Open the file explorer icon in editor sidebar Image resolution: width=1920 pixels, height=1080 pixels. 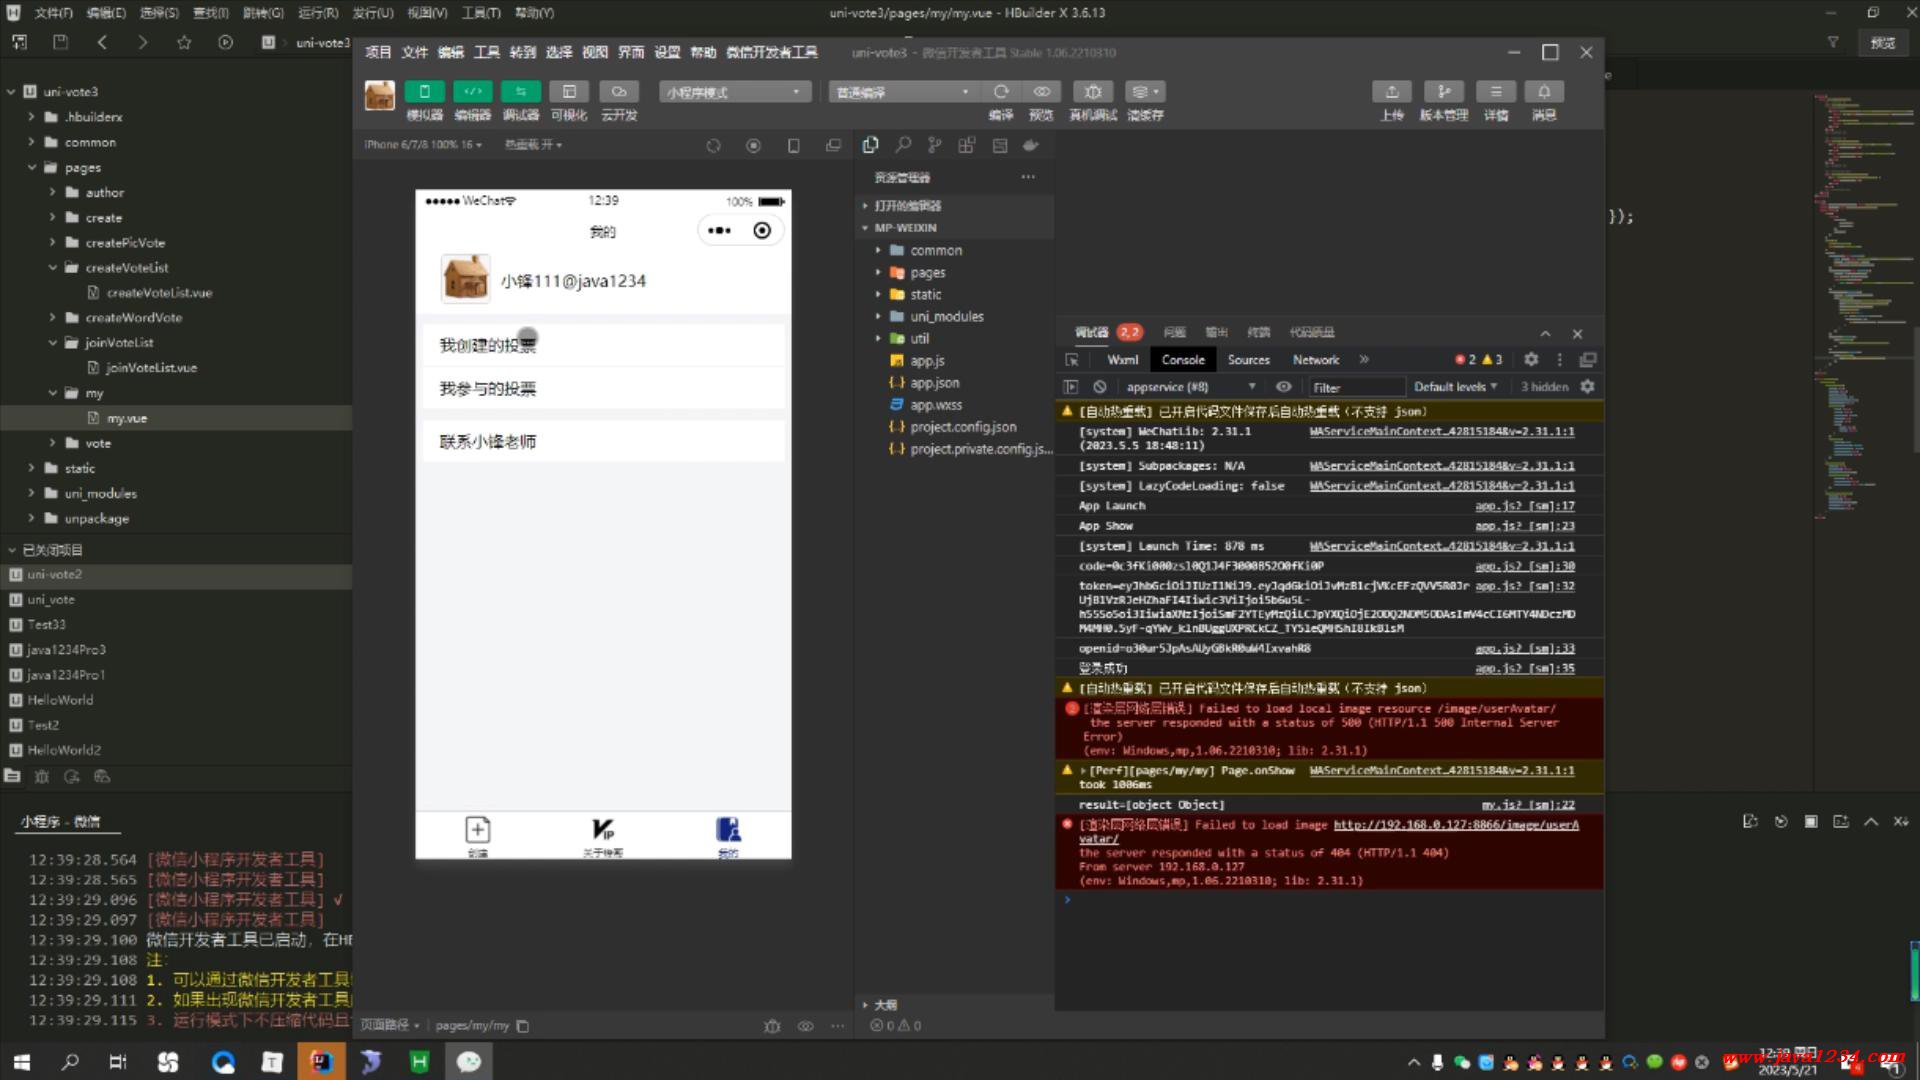click(x=871, y=145)
